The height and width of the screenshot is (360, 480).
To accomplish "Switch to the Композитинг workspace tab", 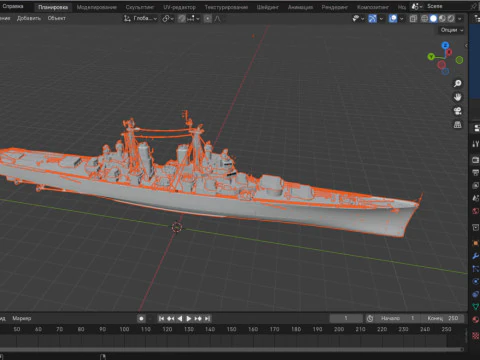I will [x=373, y=7].
